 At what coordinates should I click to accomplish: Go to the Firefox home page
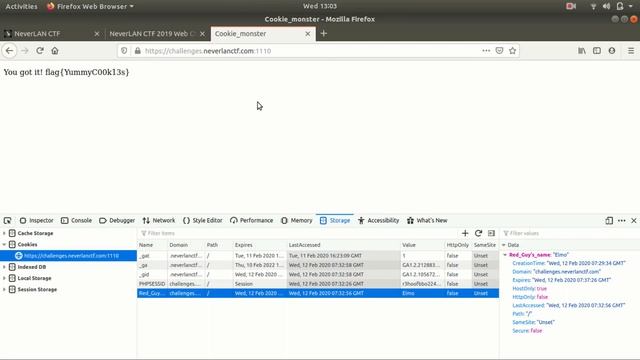55,51
